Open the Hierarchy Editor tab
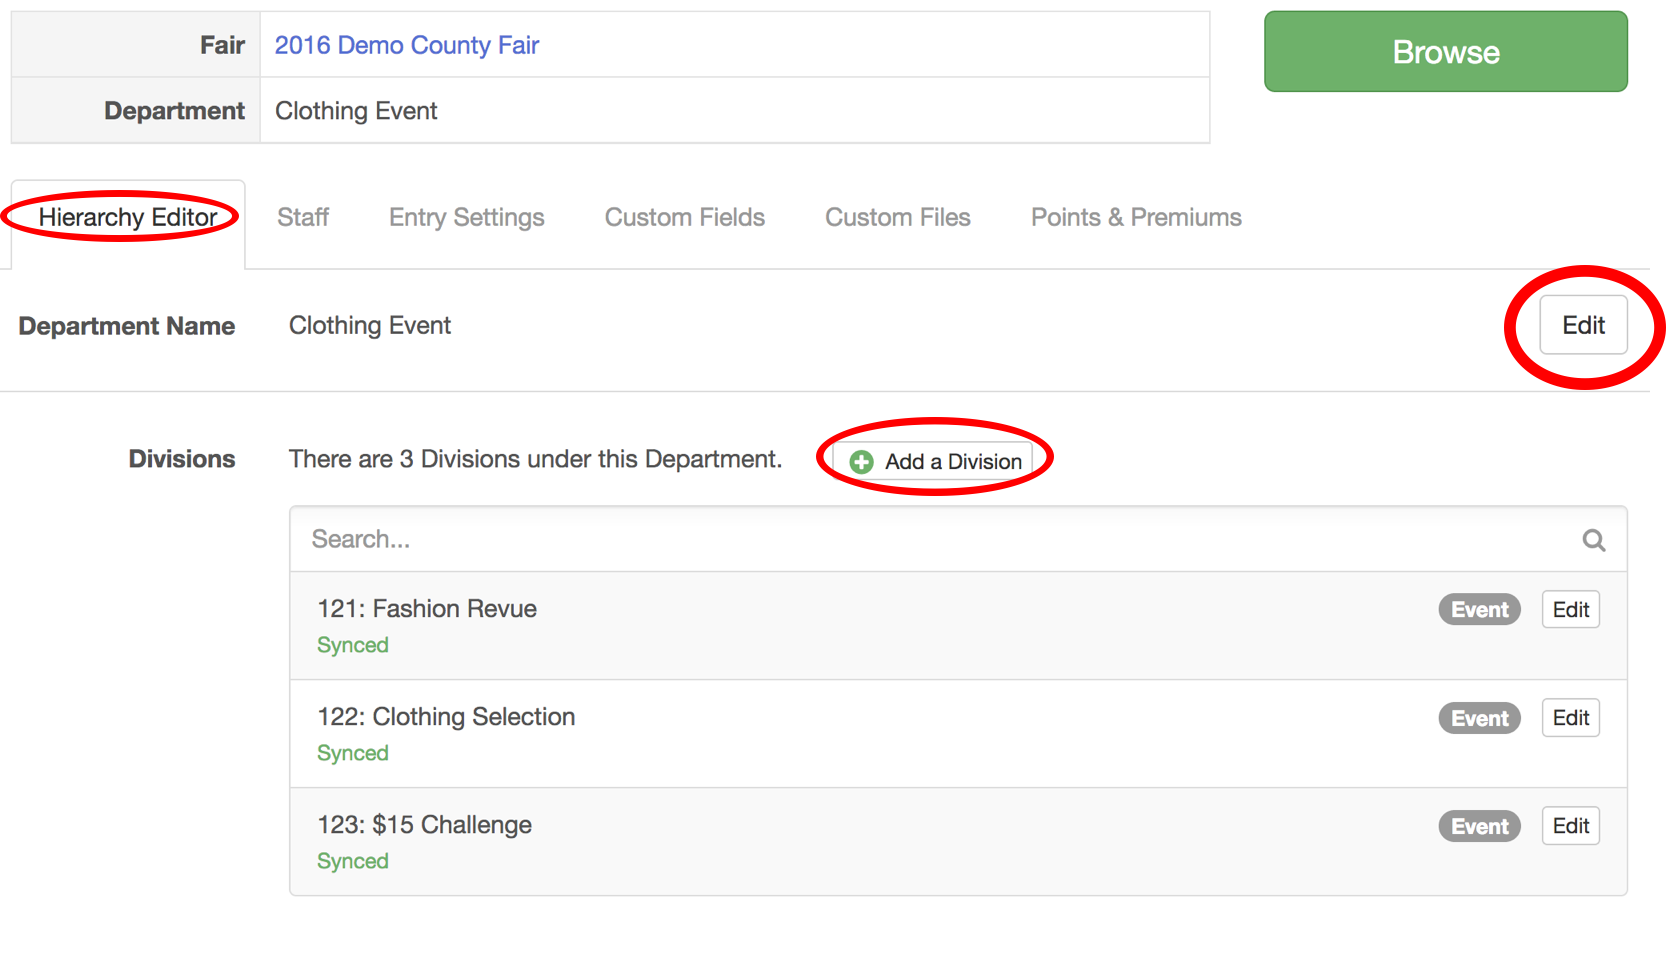Viewport: 1666px width, 959px height. click(128, 218)
